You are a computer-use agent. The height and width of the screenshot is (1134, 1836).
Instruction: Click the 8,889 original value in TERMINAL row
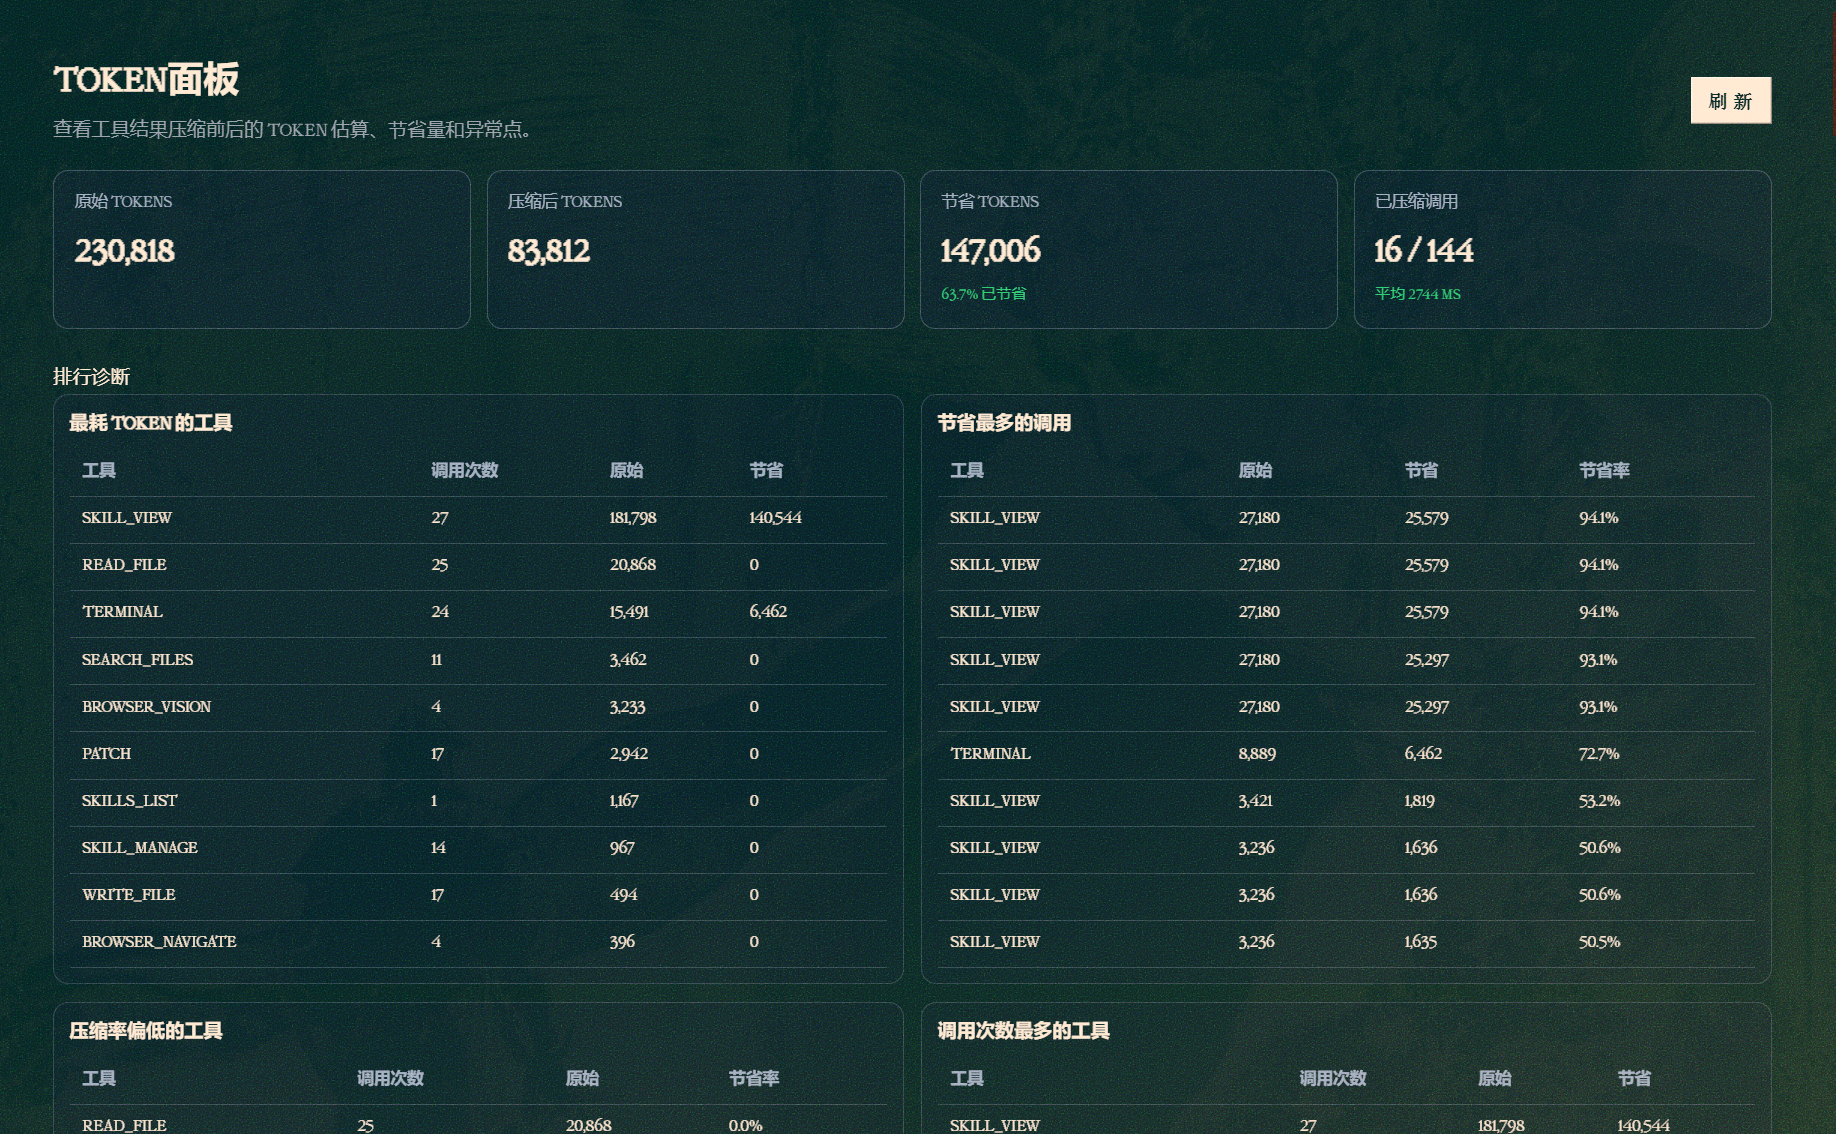[1257, 754]
